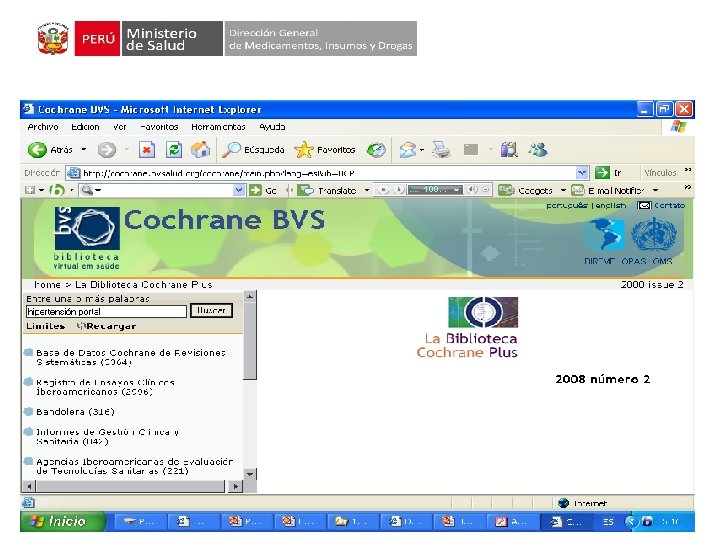The height and width of the screenshot is (540, 720).
Task: Click the green Go arrow in search toolbar
Action: coord(255,190)
